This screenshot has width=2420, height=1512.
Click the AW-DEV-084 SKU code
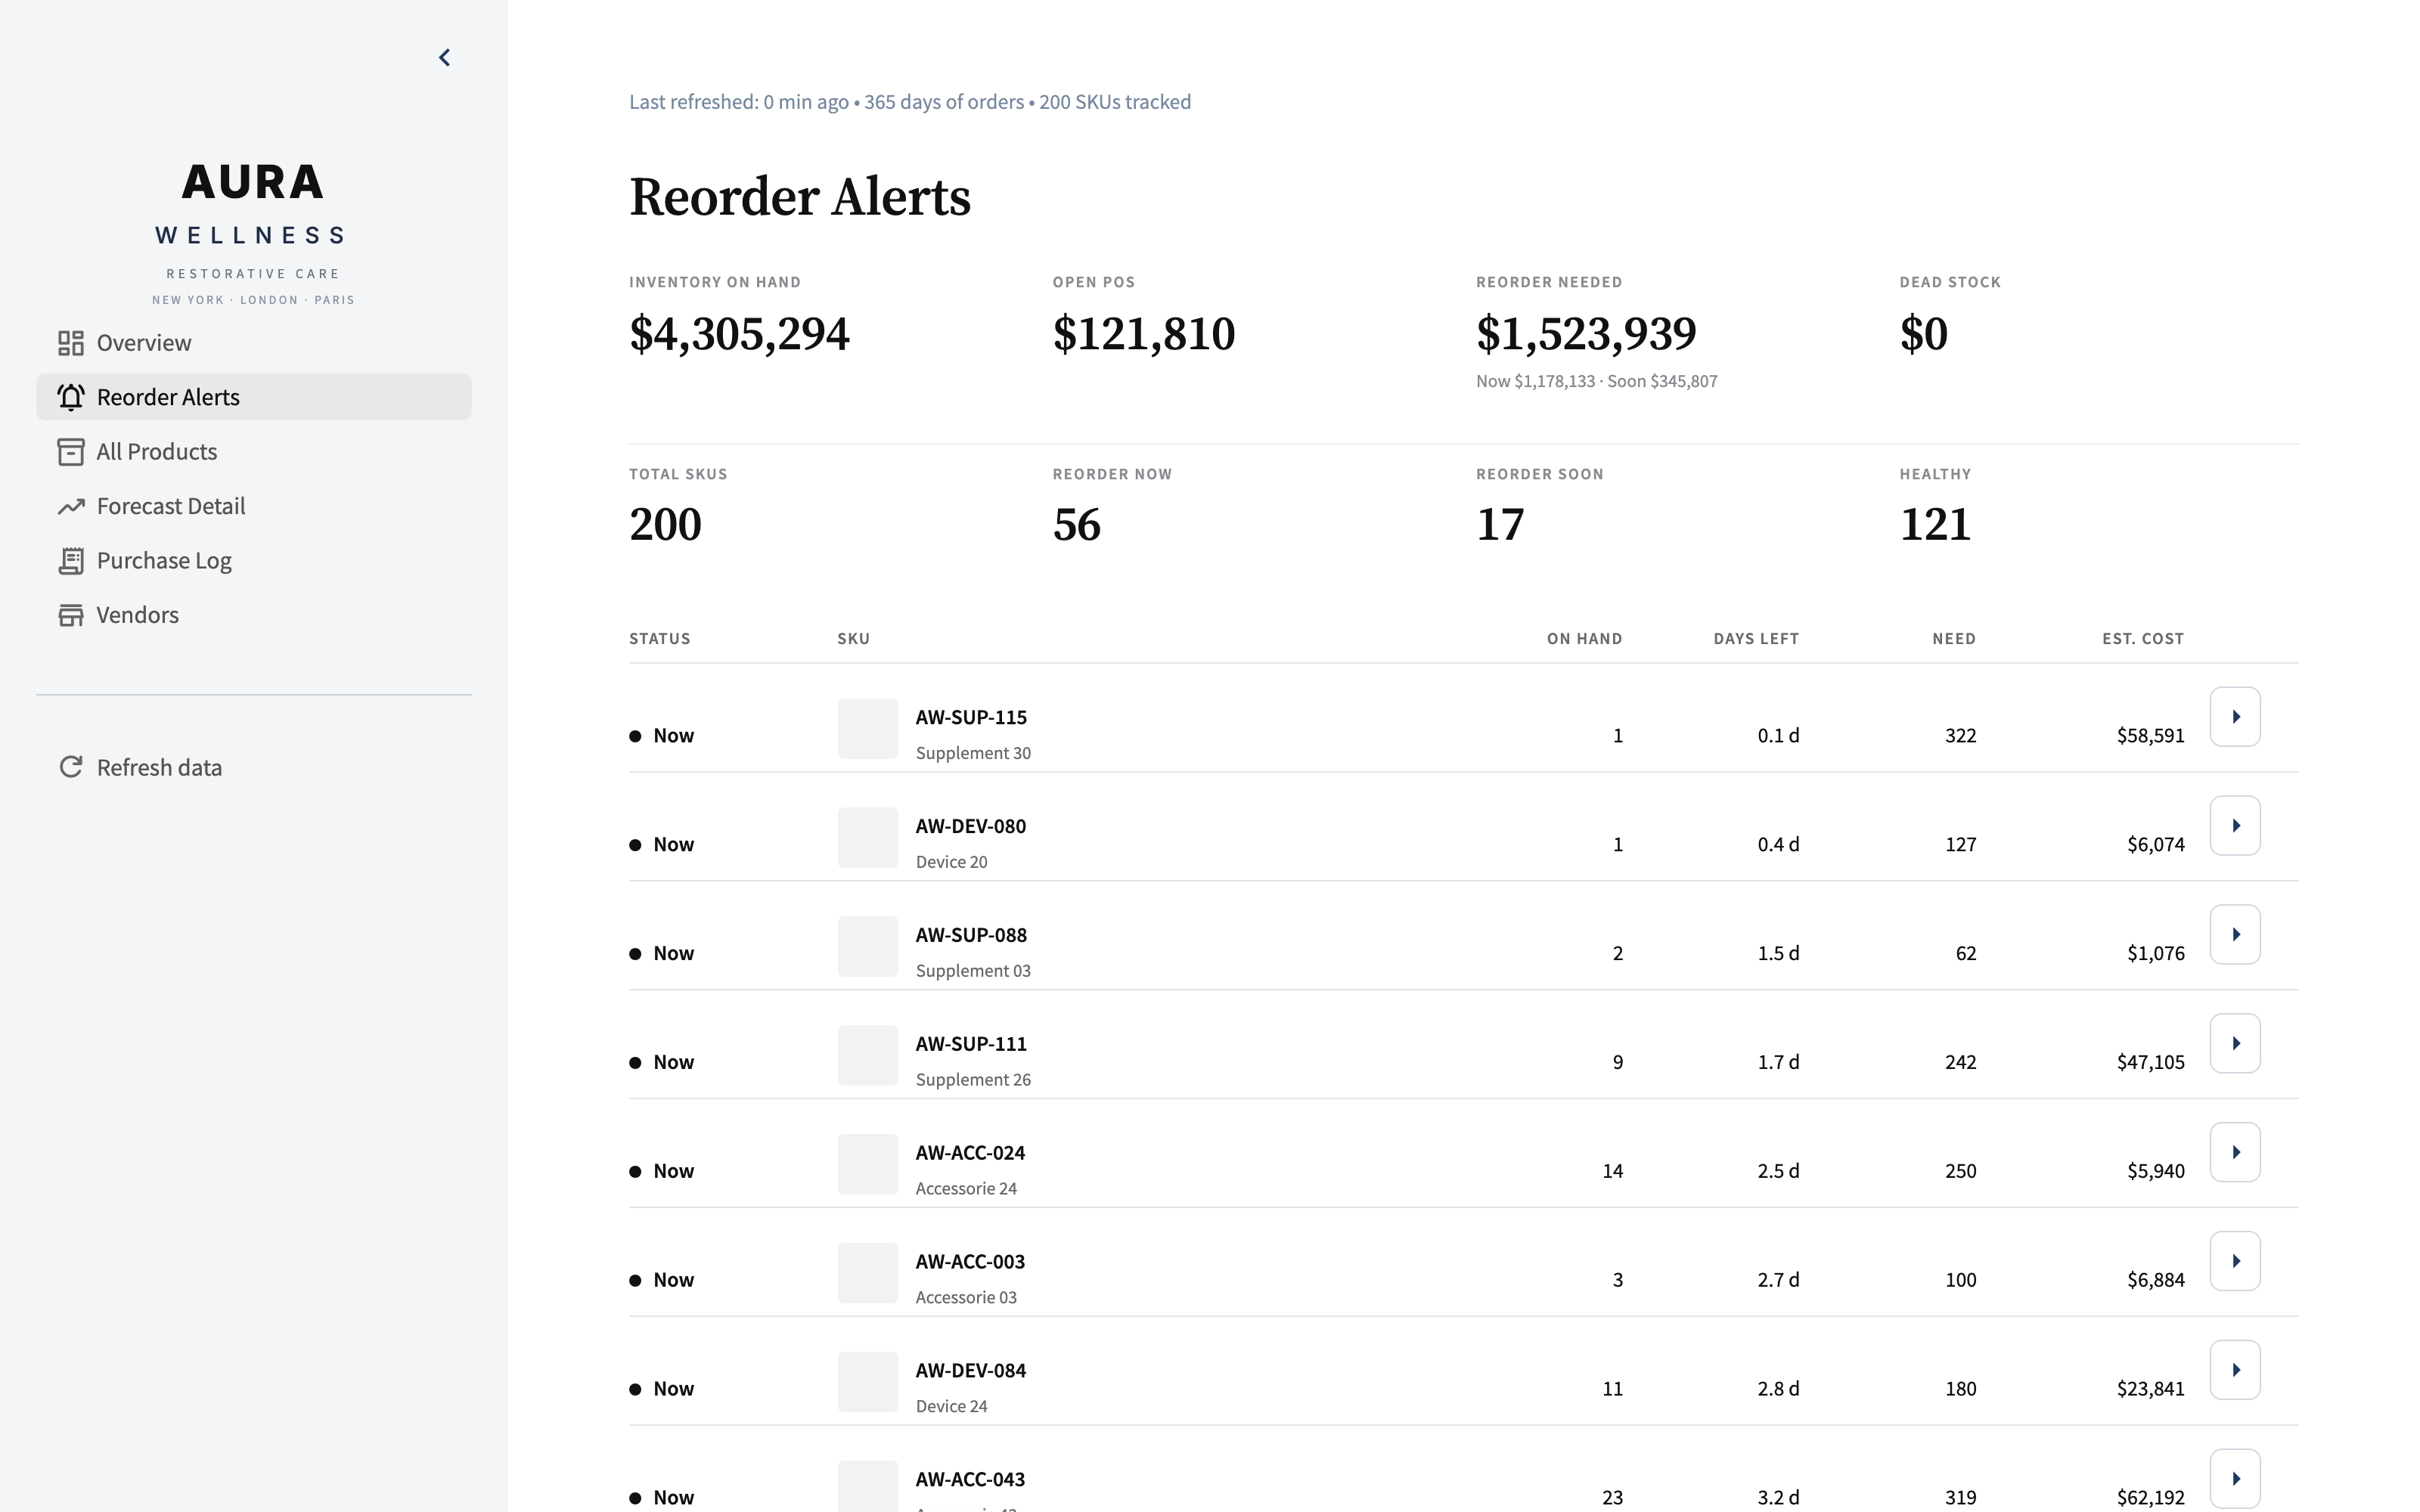971,1371
